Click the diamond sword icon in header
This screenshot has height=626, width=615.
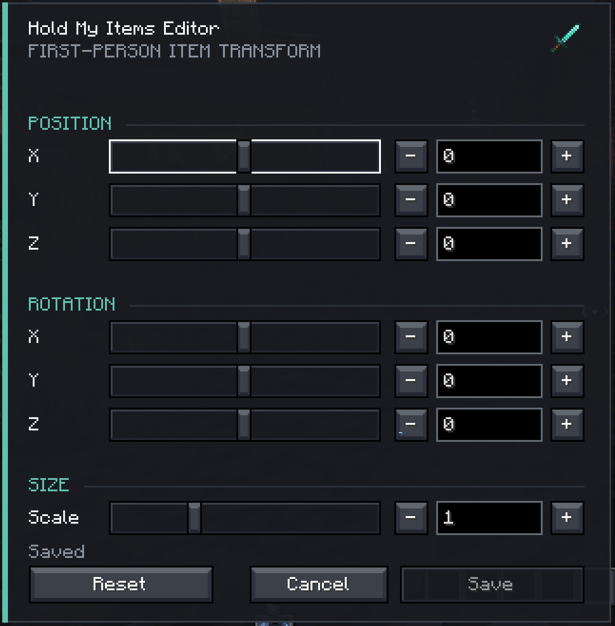pyautogui.click(x=565, y=38)
